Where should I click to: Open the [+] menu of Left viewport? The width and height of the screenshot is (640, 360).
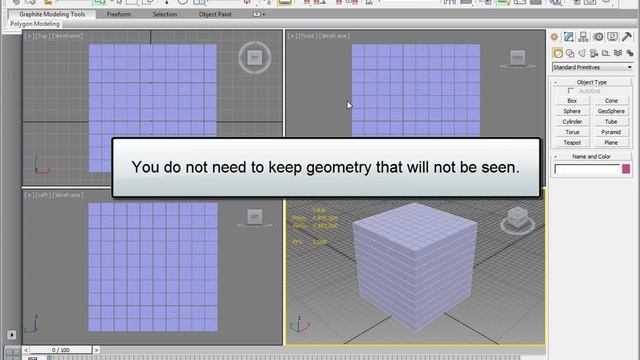tap(29, 195)
